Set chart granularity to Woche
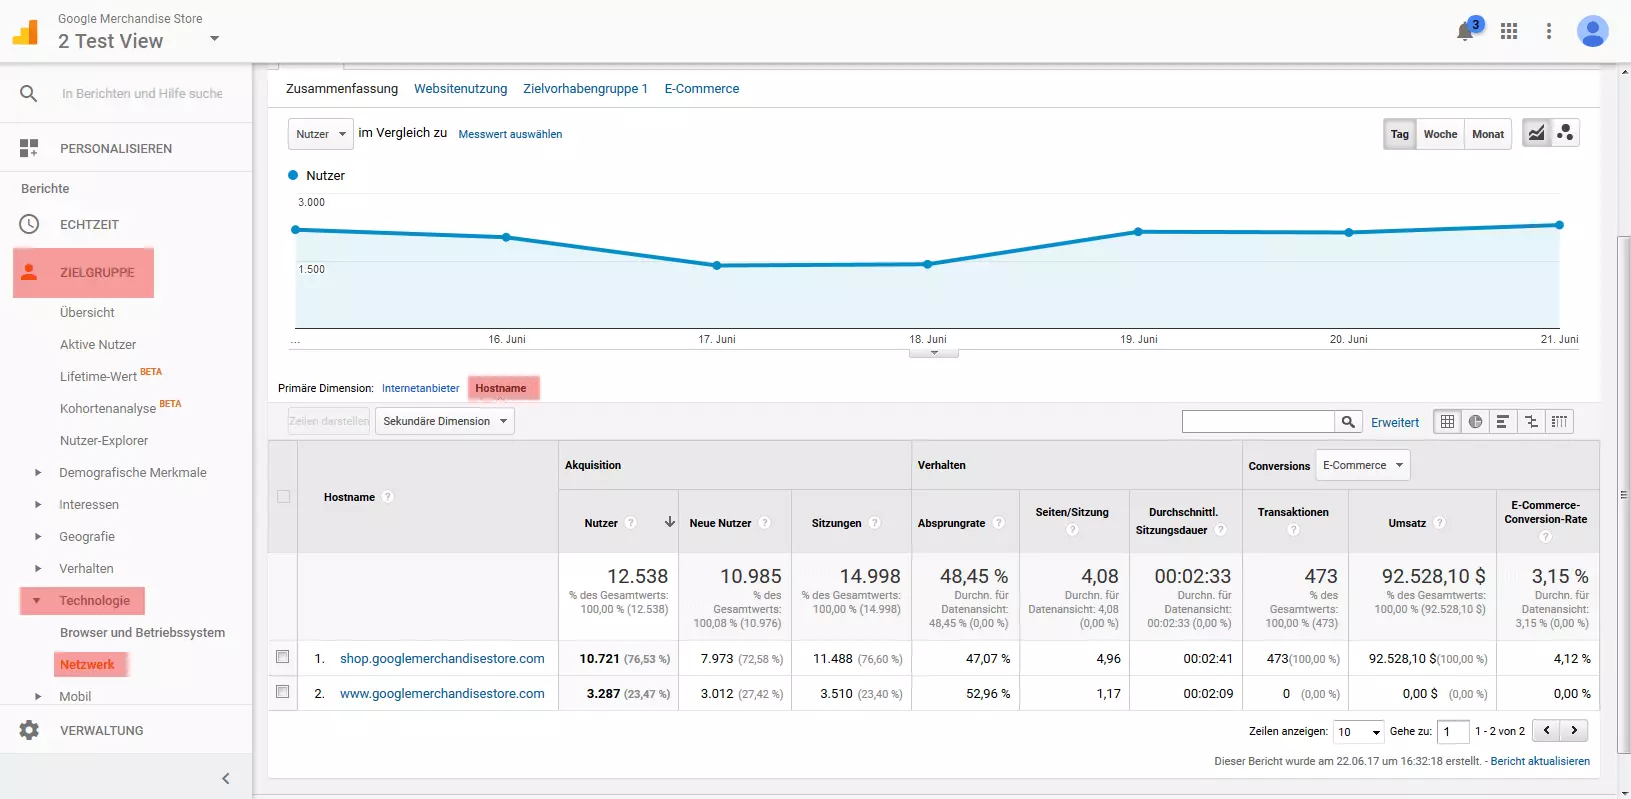The image size is (1631, 799). pyautogui.click(x=1440, y=134)
